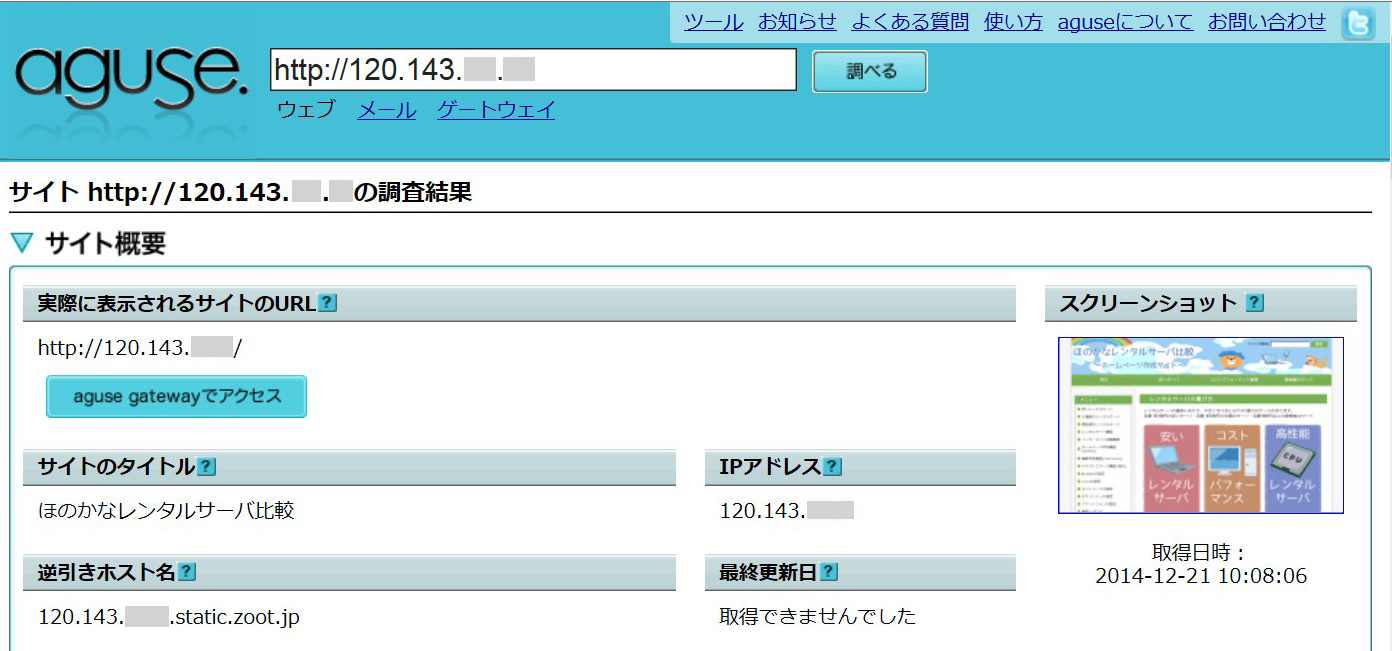
Task: Click help icon beside サイトのタイトル
Action: coord(206,467)
